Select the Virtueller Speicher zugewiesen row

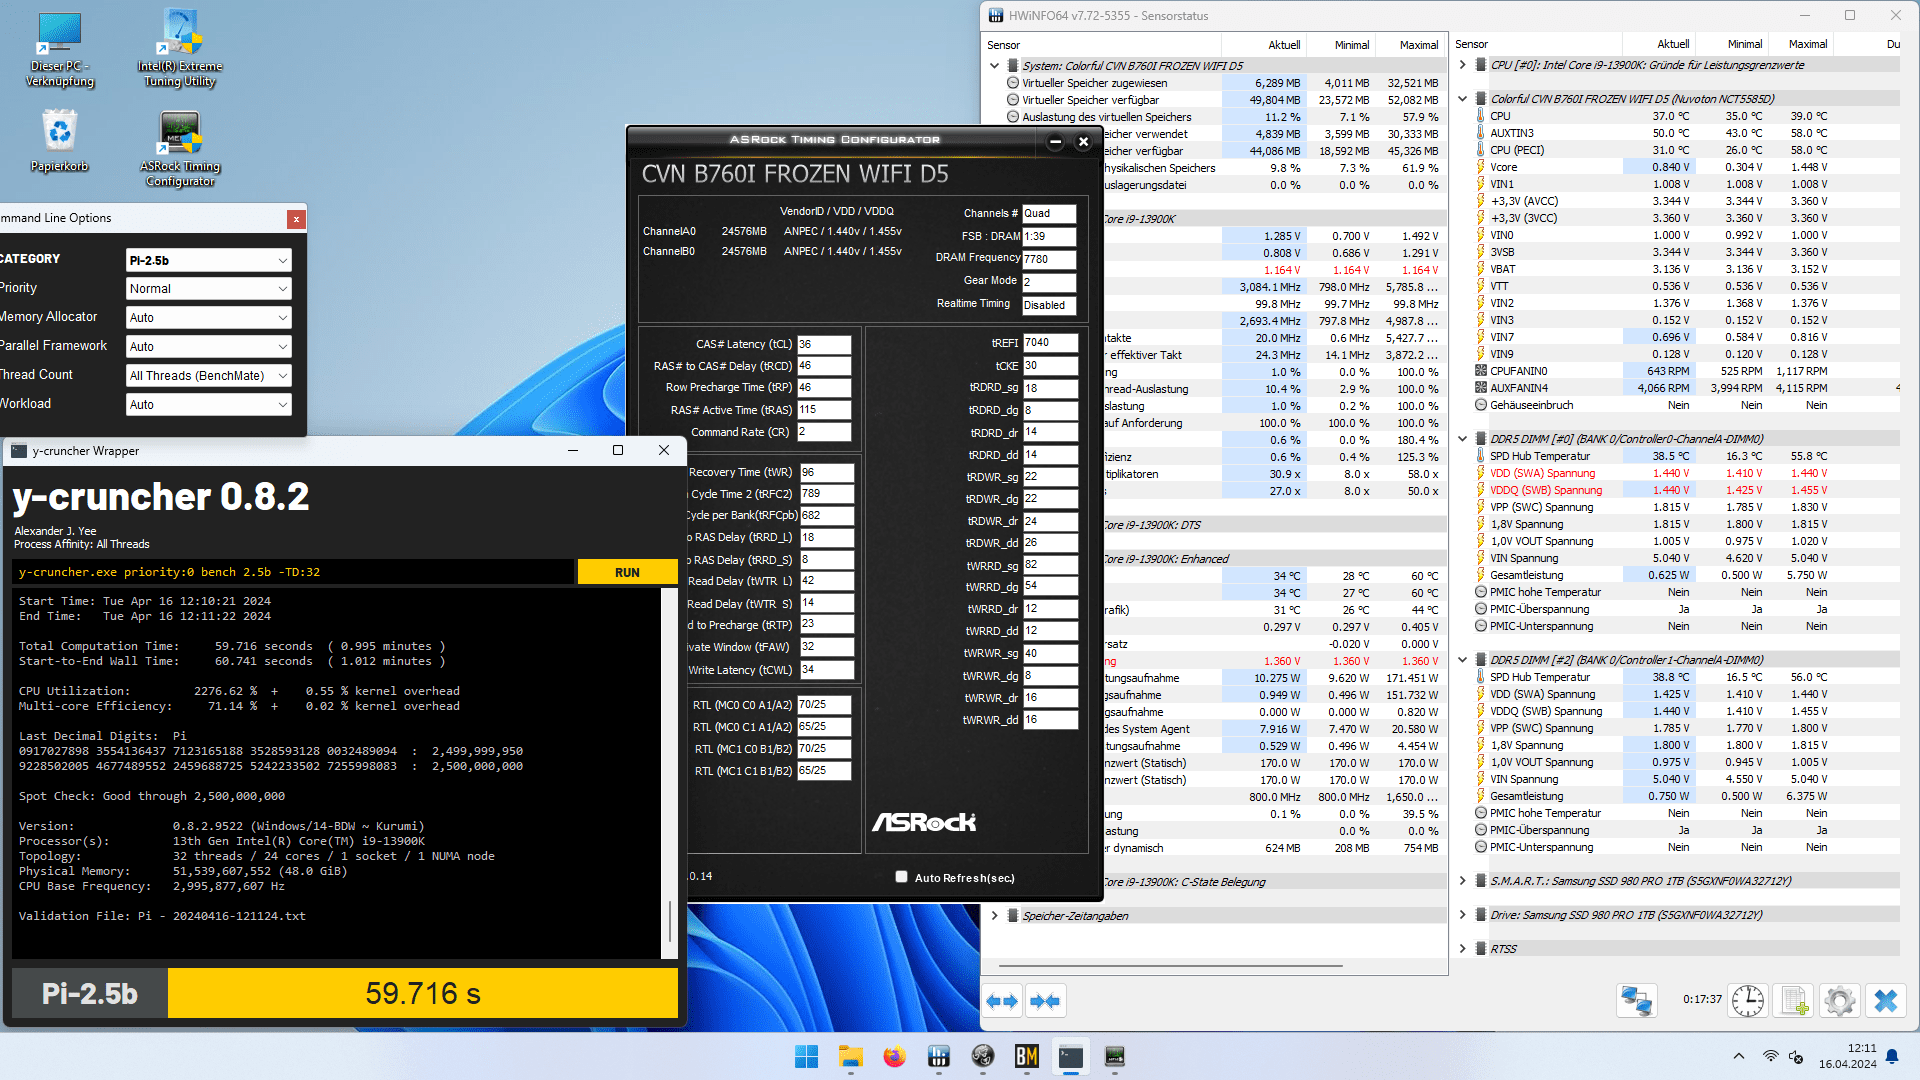pos(1224,83)
